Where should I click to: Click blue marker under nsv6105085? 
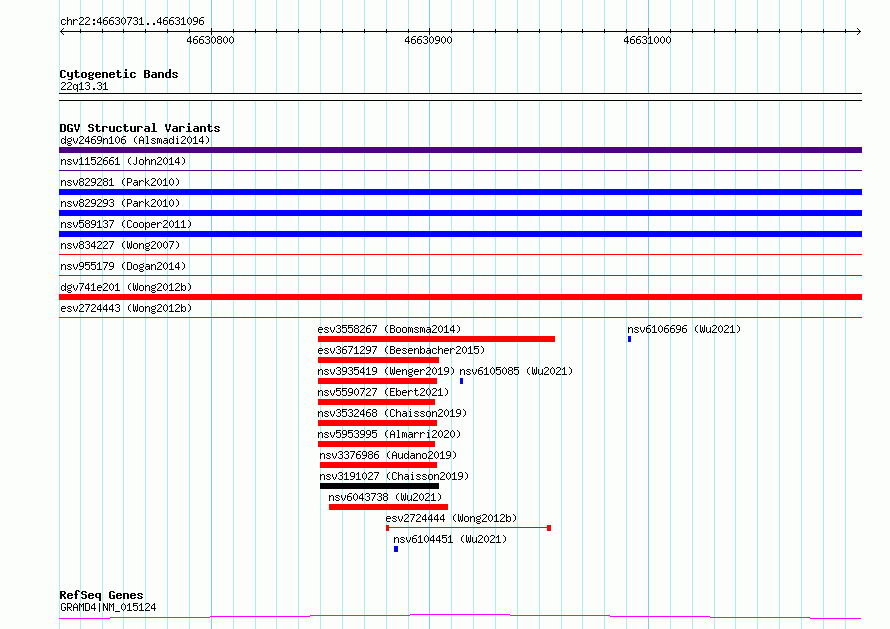[461, 381]
